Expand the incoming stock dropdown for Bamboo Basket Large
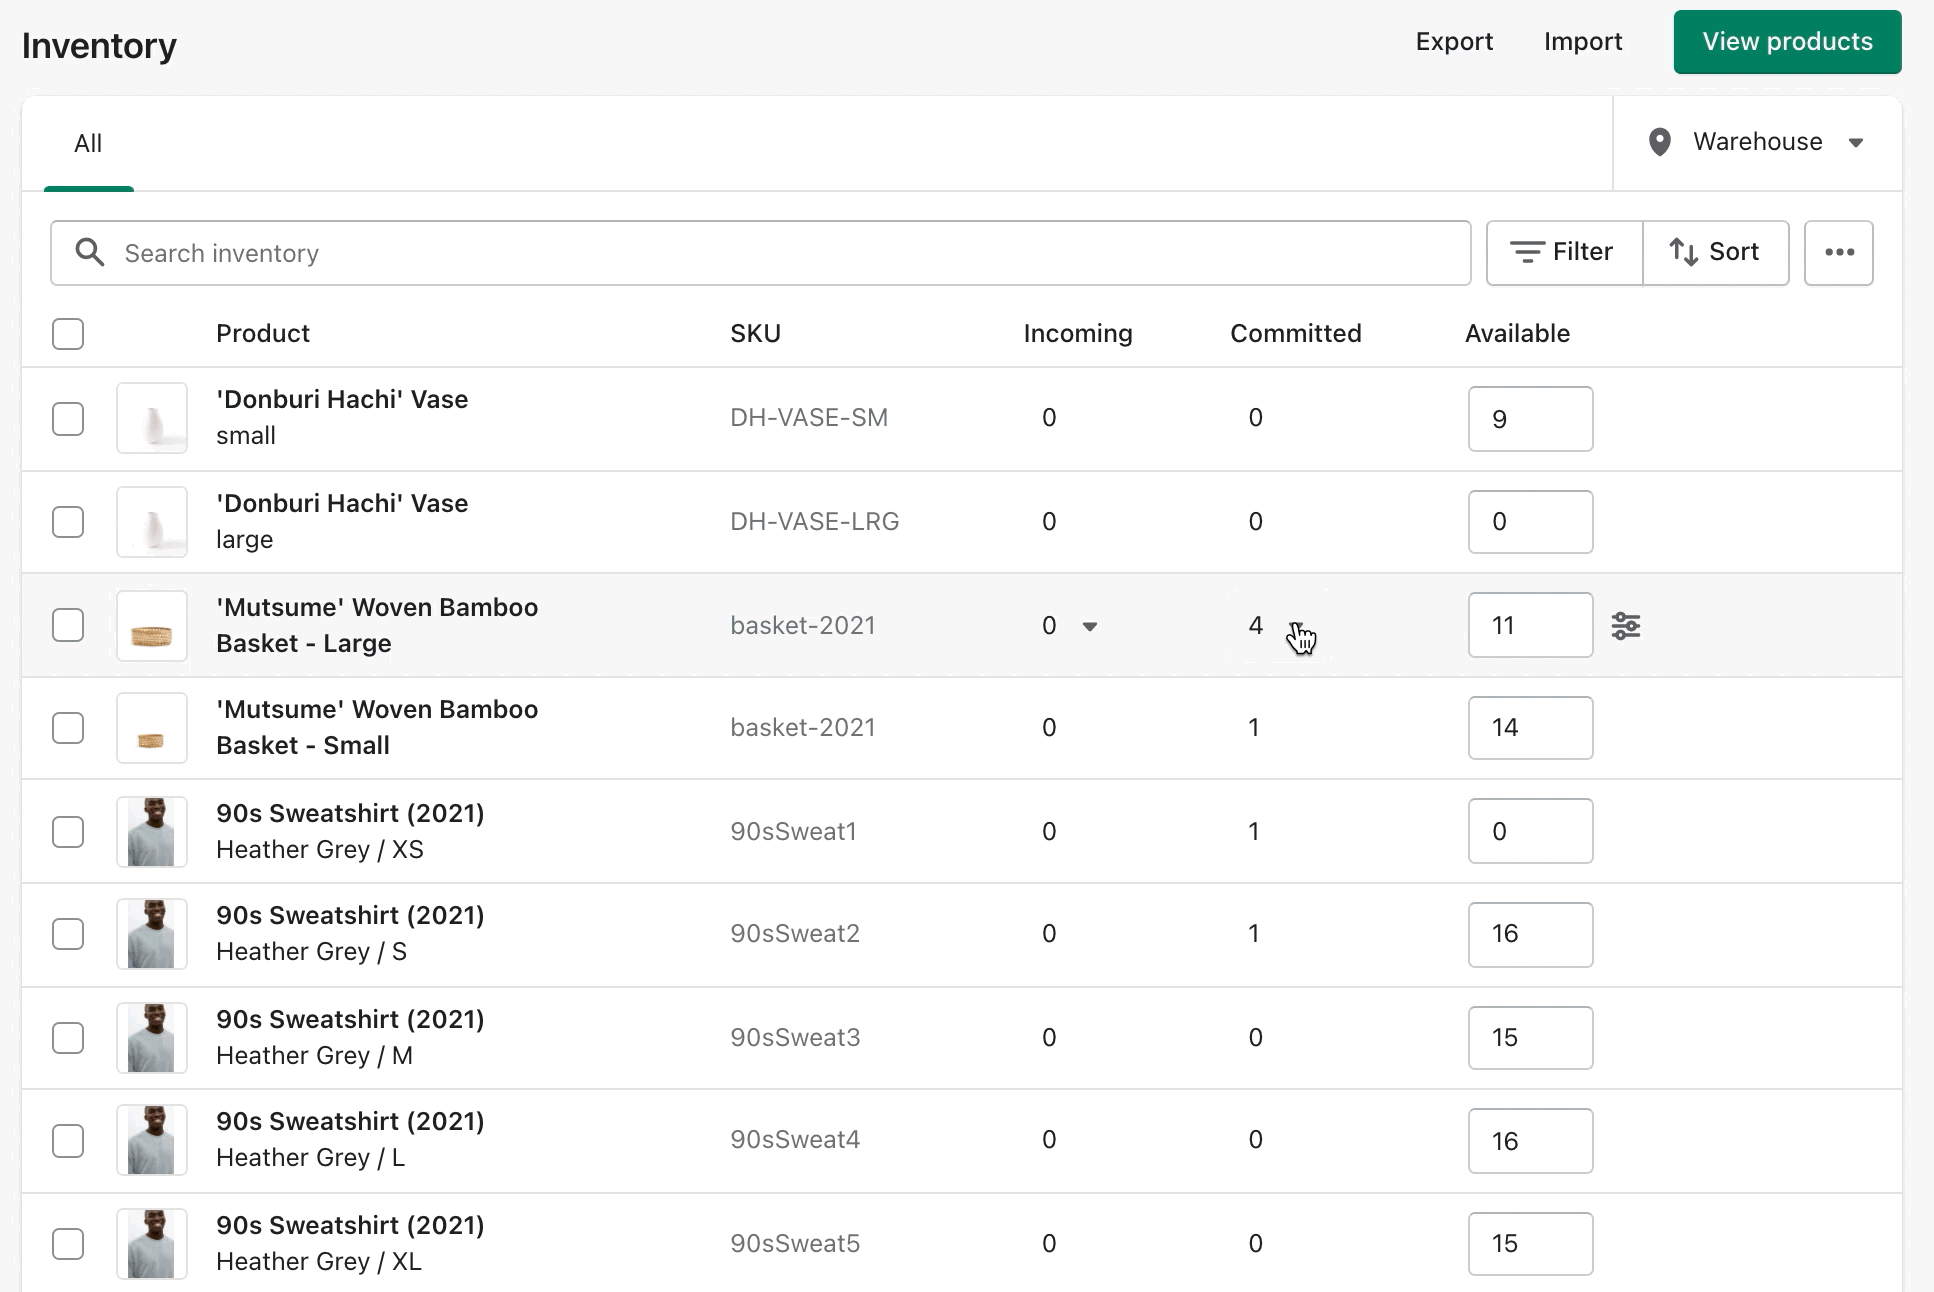Screen dimensions: 1934x1292 (1090, 624)
